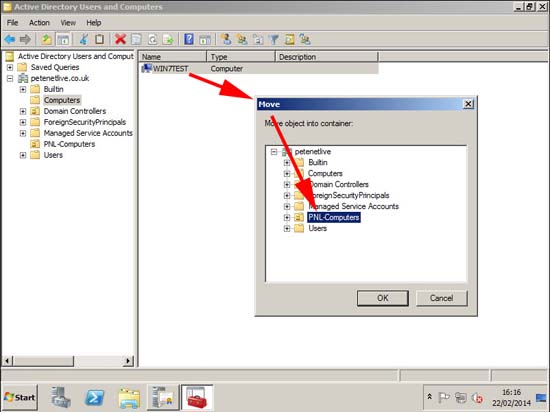This screenshot has height=412, width=550.
Task: Click the Filter funnel toolbar icon
Action: pyautogui.click(x=274, y=40)
